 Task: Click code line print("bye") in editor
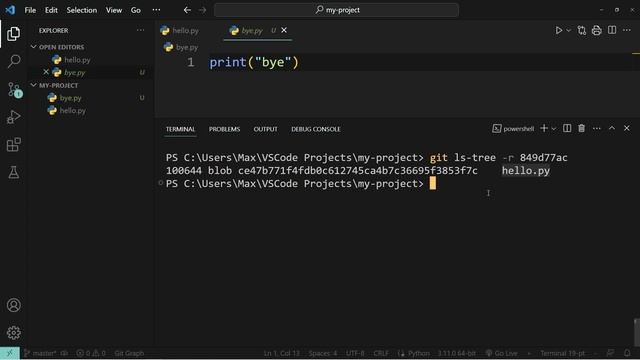[254, 62]
